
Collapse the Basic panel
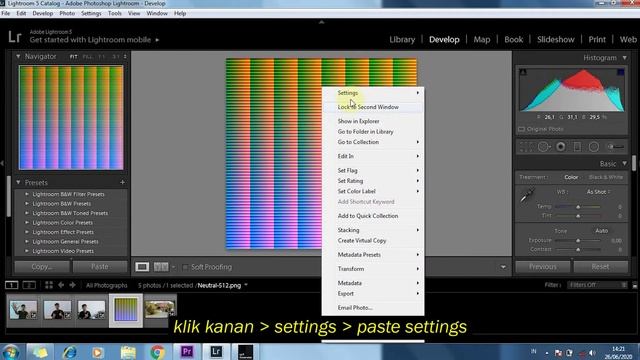pos(624,164)
